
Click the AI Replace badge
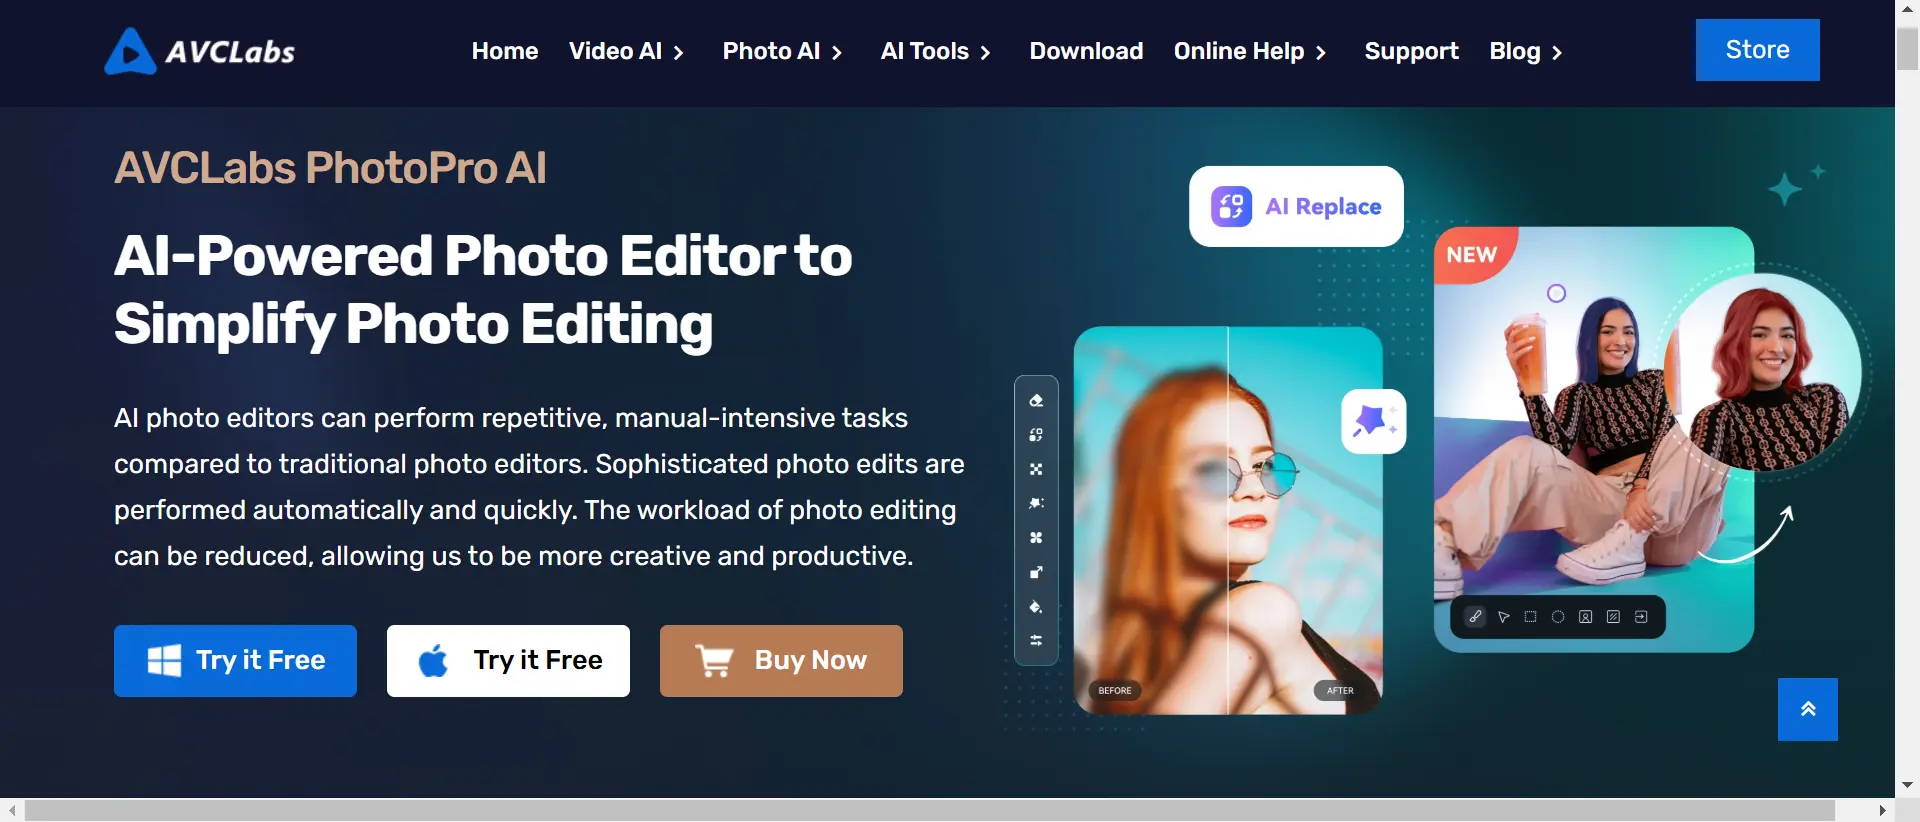coord(1296,206)
